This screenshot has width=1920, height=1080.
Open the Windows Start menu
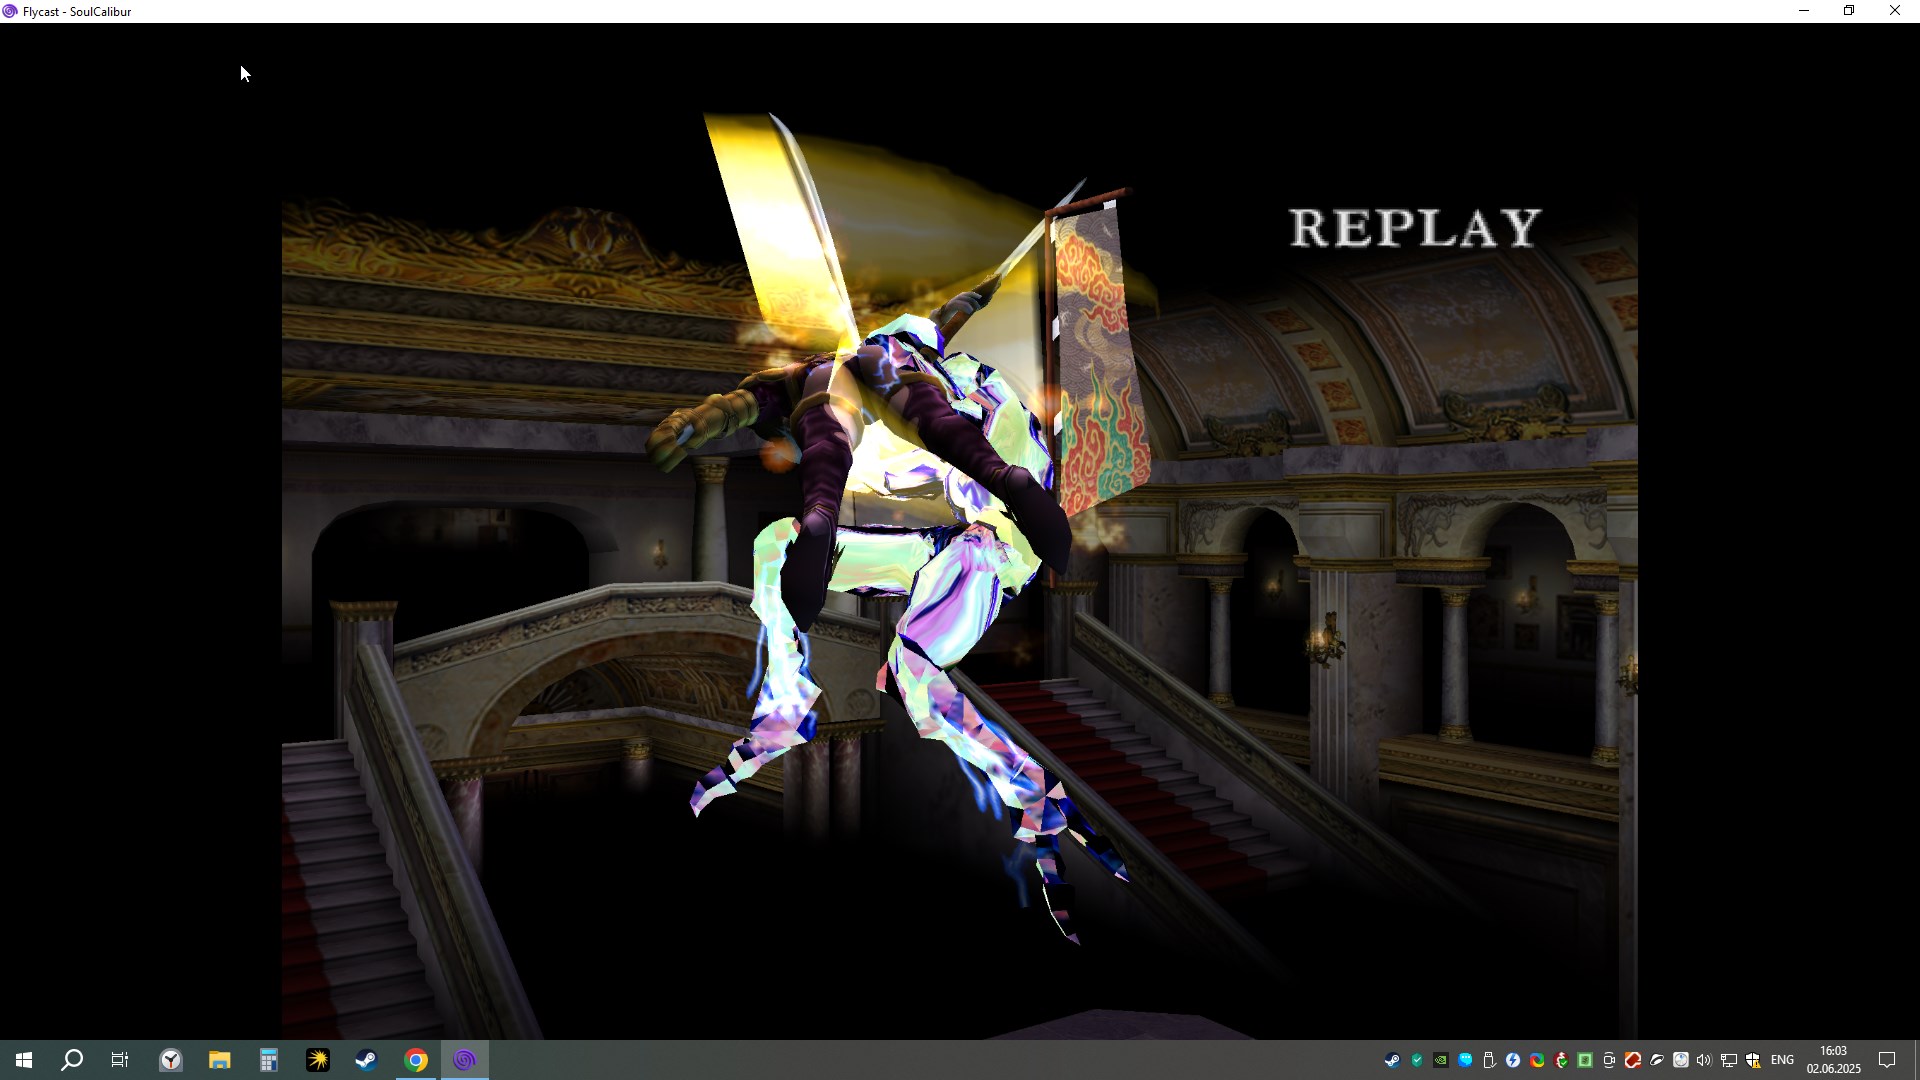tap(24, 1060)
